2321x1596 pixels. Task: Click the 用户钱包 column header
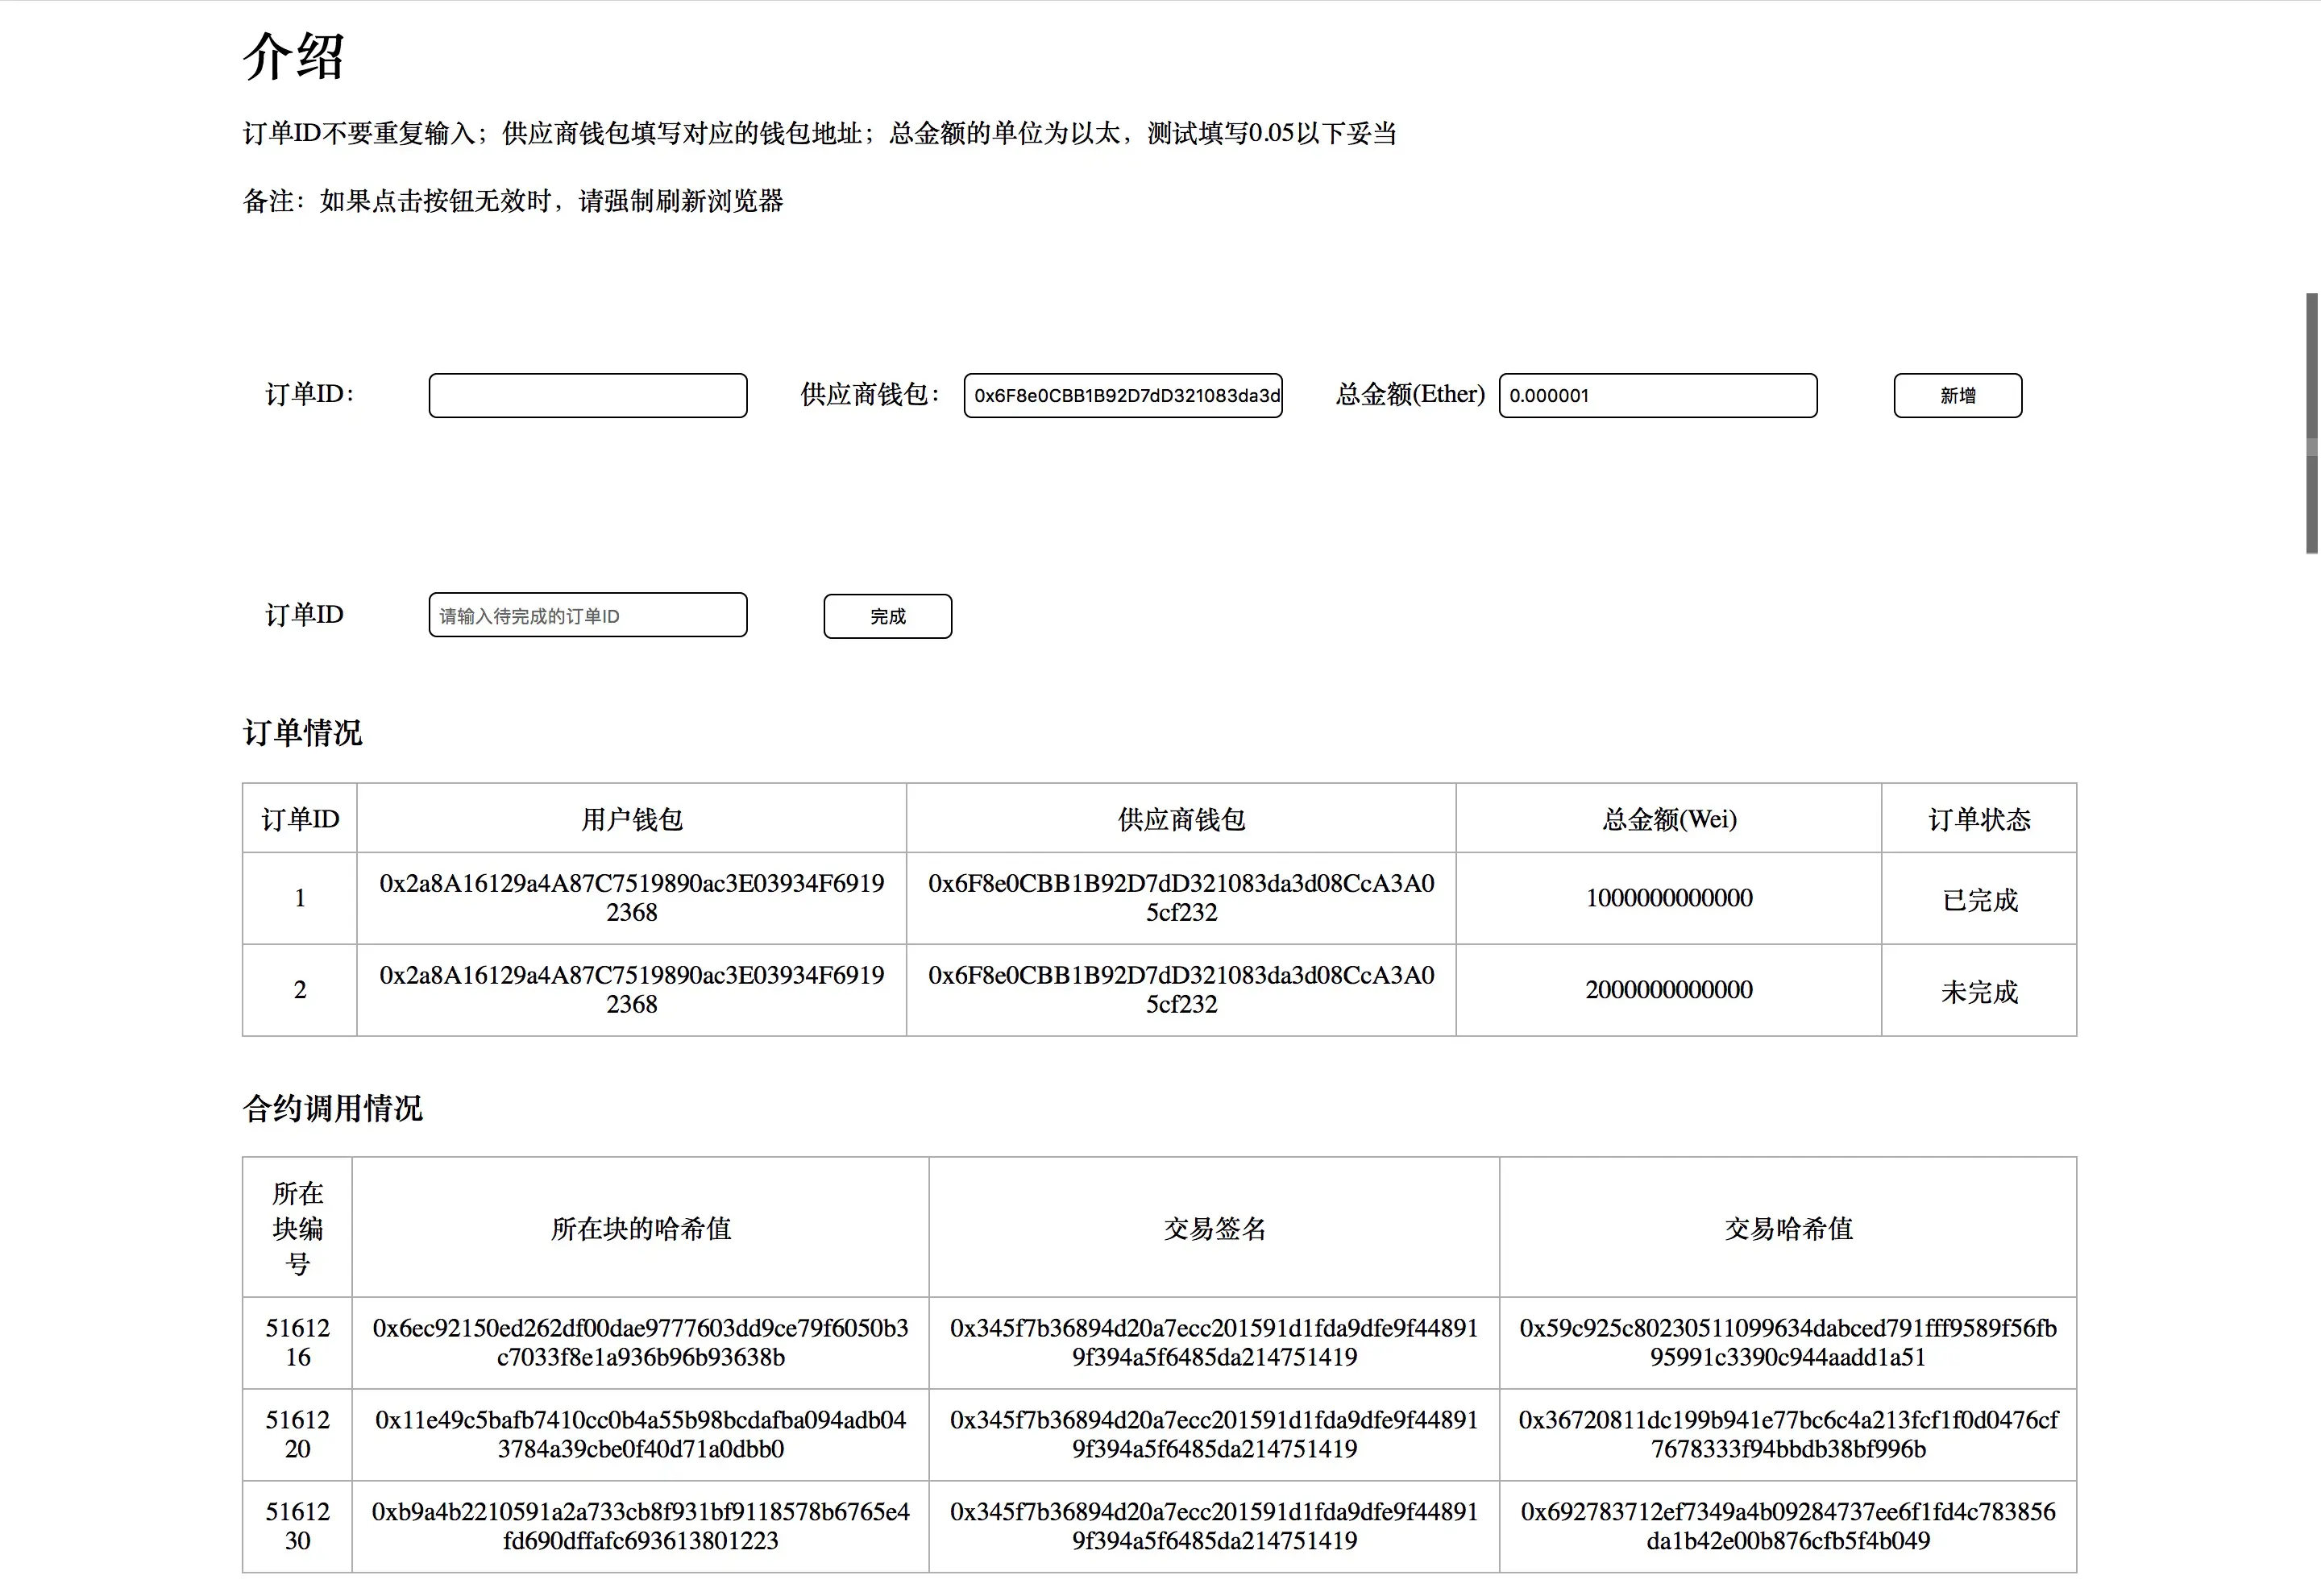click(x=631, y=819)
